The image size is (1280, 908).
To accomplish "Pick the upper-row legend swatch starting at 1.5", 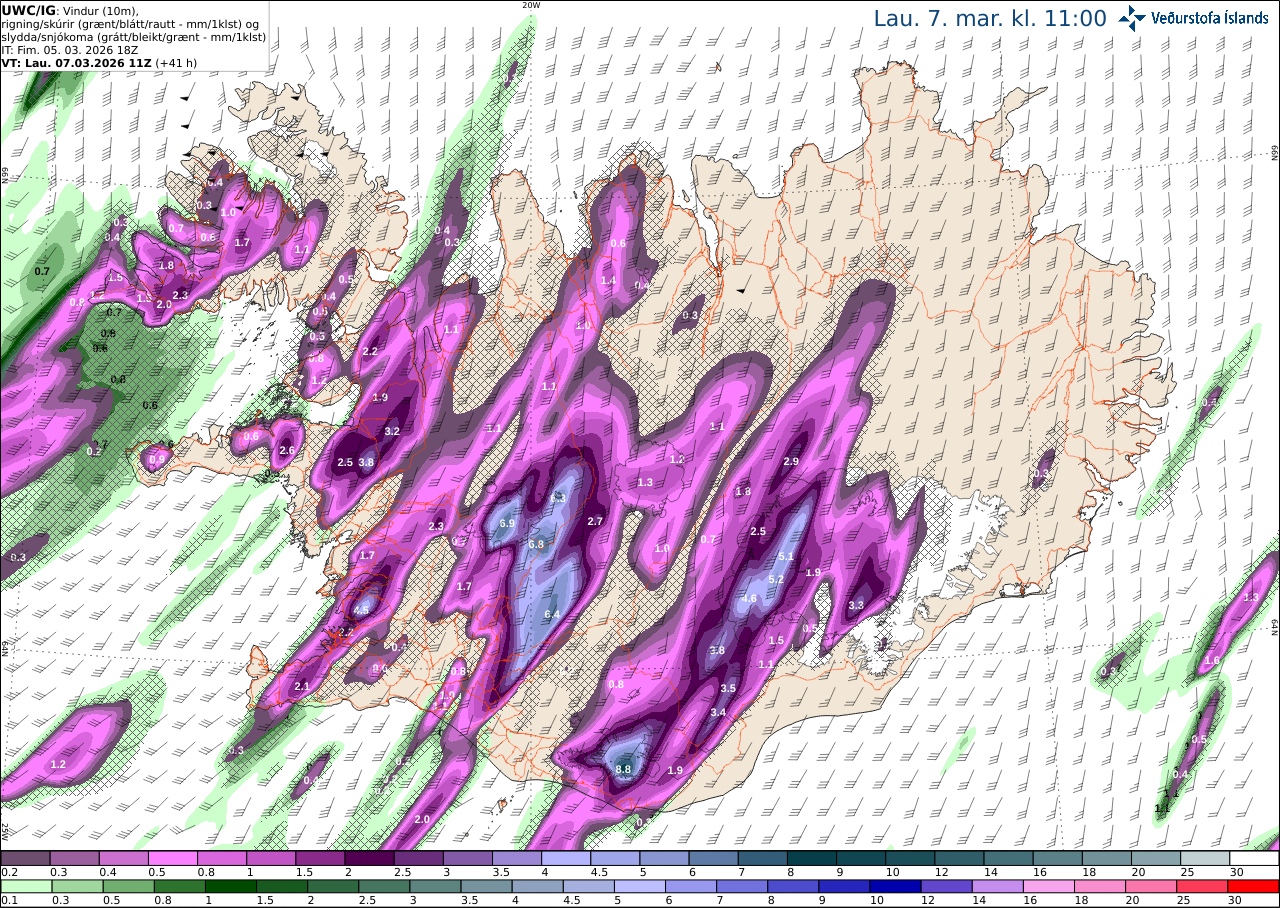I will point(320,858).
